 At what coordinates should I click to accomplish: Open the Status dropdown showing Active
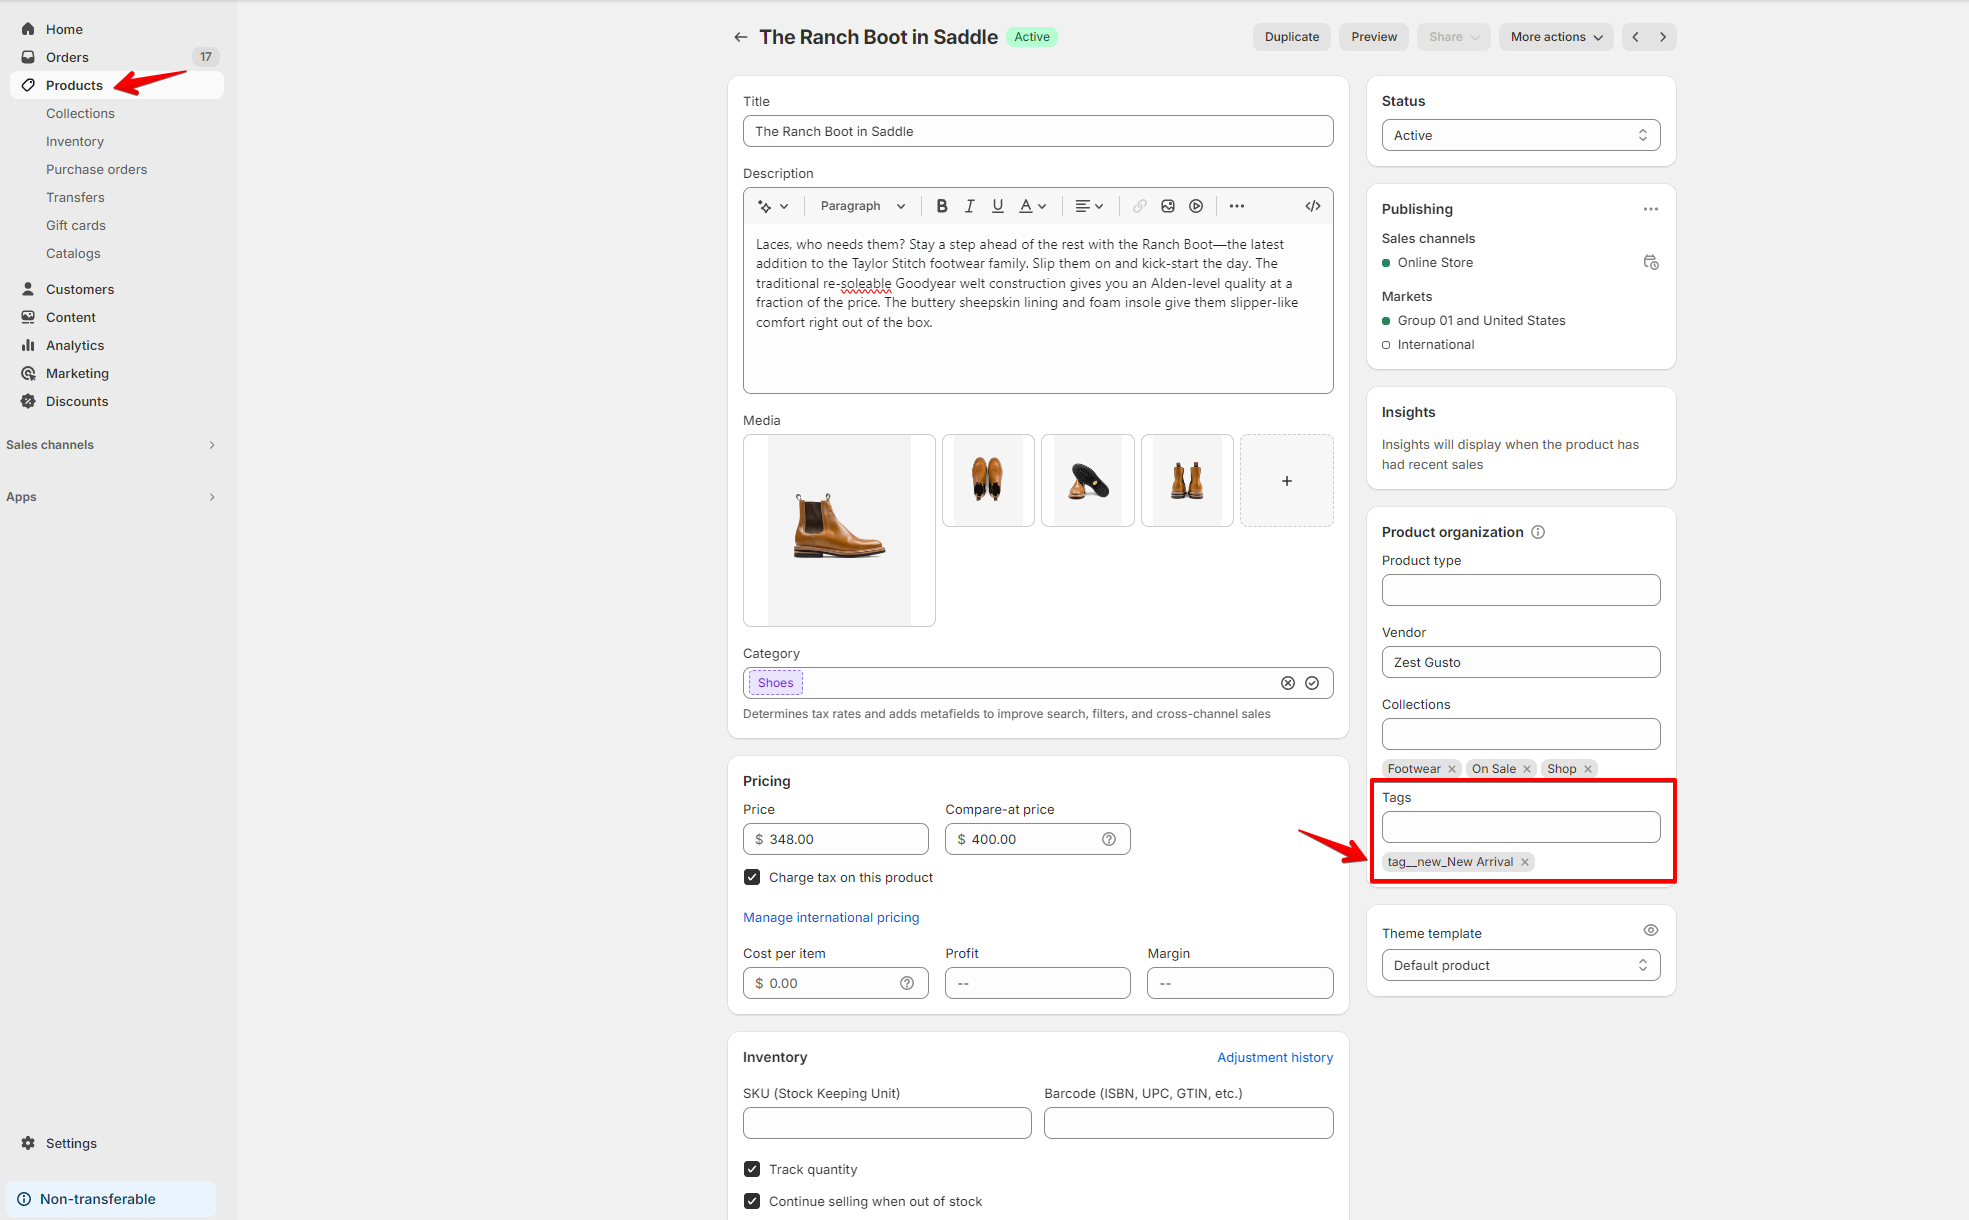tap(1520, 135)
